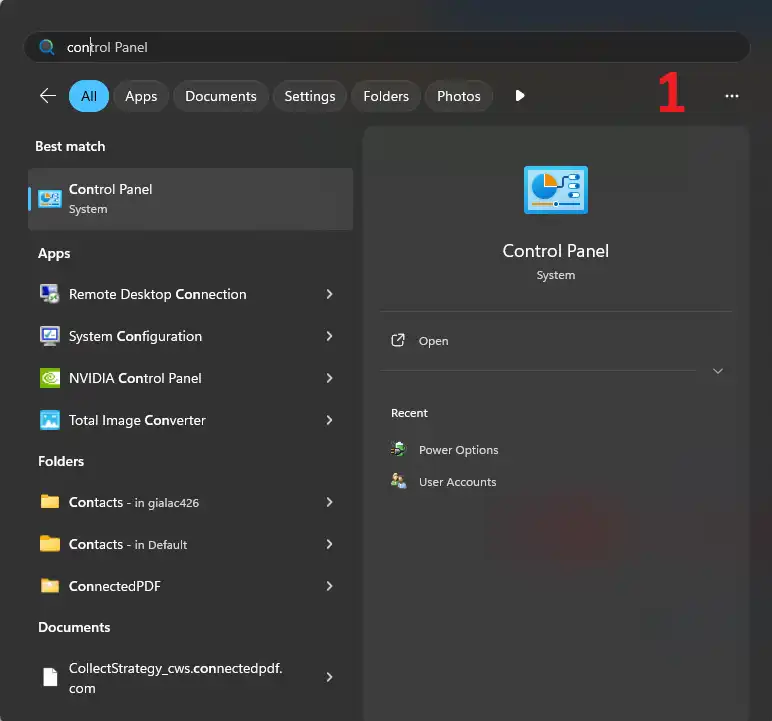Click inside the search text box
The width and height of the screenshot is (772, 721).
pyautogui.click(x=400, y=47)
